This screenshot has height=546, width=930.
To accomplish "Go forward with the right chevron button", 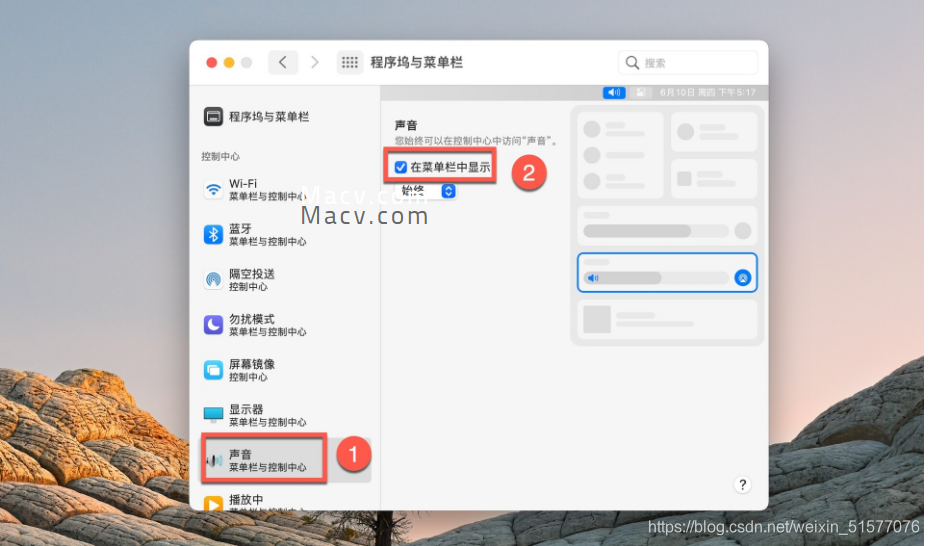I will point(314,62).
